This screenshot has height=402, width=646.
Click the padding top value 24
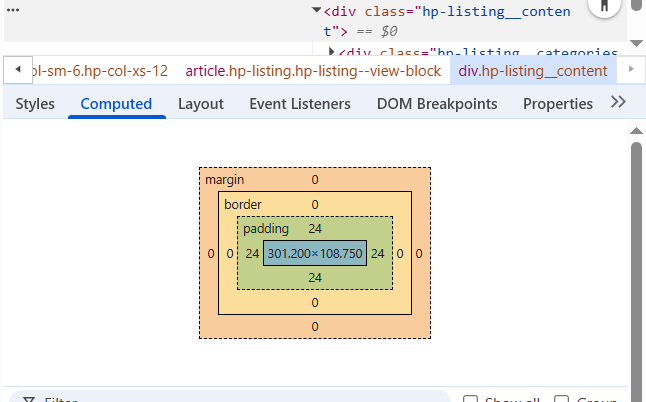(315, 229)
